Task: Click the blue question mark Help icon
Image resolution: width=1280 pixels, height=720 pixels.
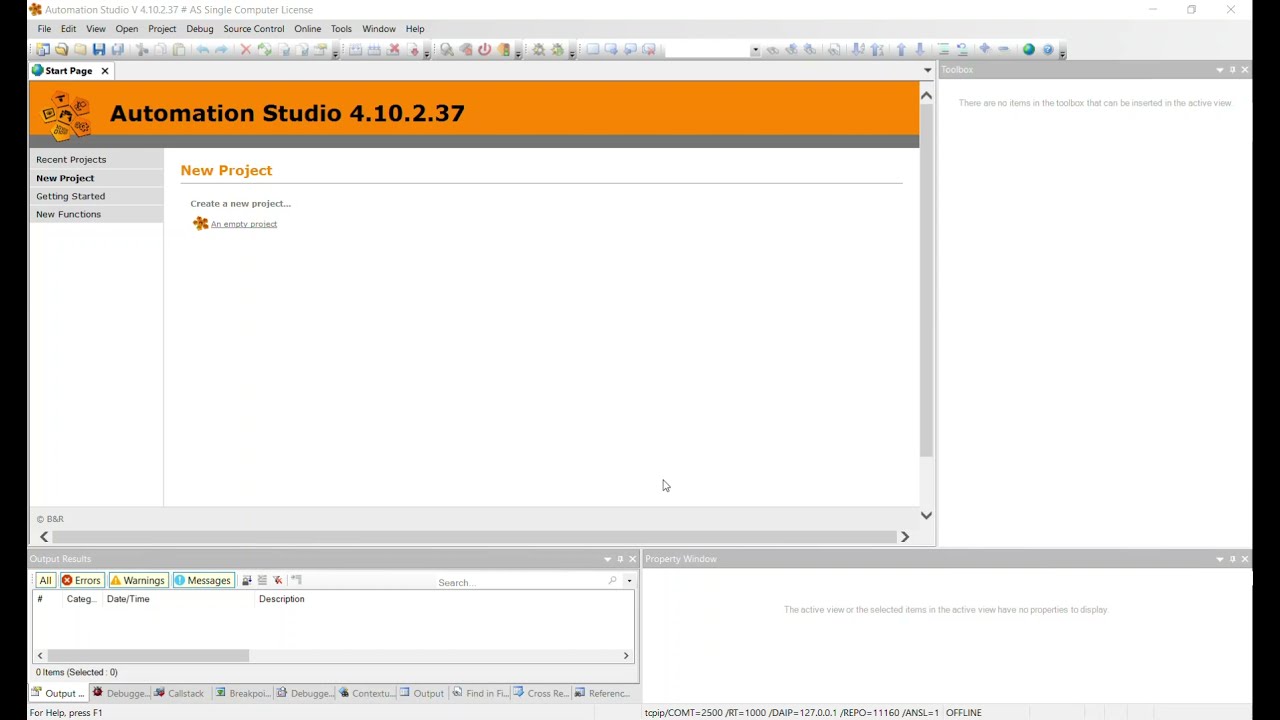Action: click(x=1048, y=49)
